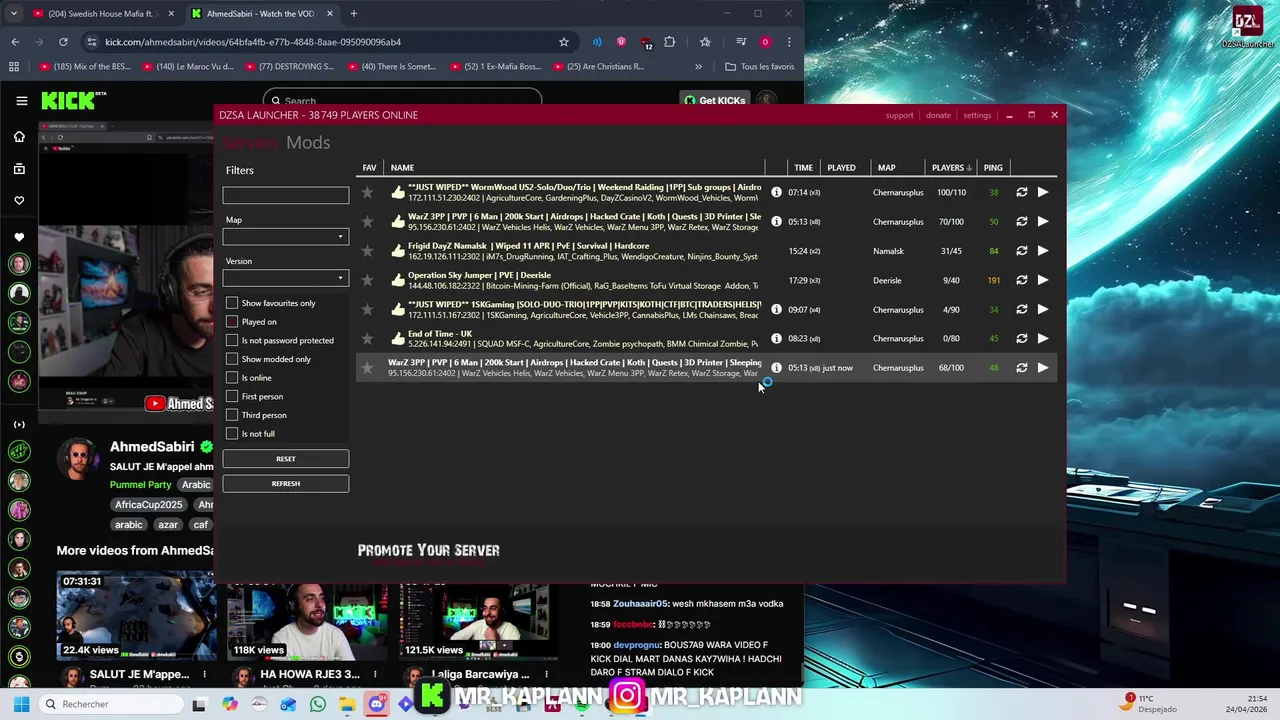Viewport: 1280px width, 720px height.
Task: Expand Chrome bookmarks overflow chevron
Action: click(x=698, y=67)
